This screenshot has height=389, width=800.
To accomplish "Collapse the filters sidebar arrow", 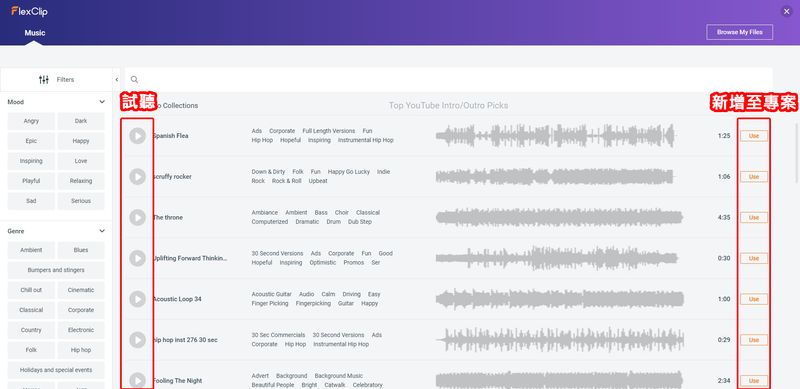I will (116, 80).
